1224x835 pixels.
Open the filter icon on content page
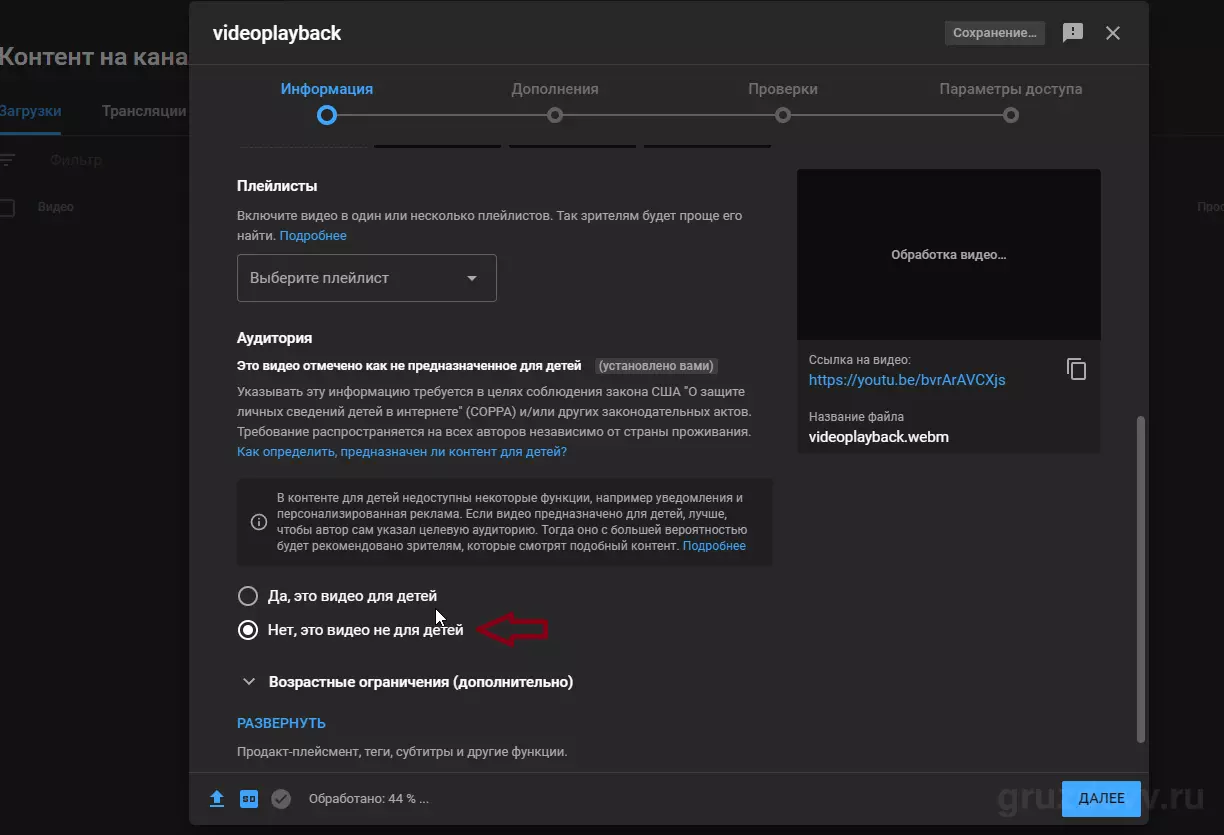coord(7,160)
